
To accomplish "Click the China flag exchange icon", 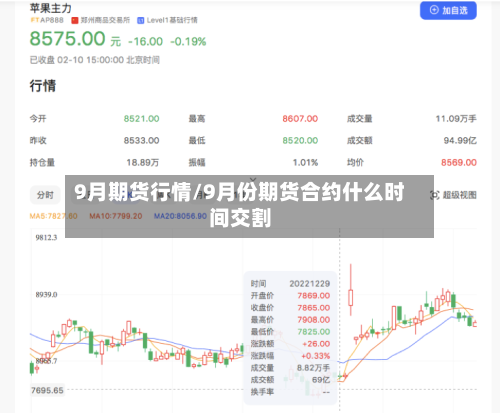I will (x=75, y=20).
